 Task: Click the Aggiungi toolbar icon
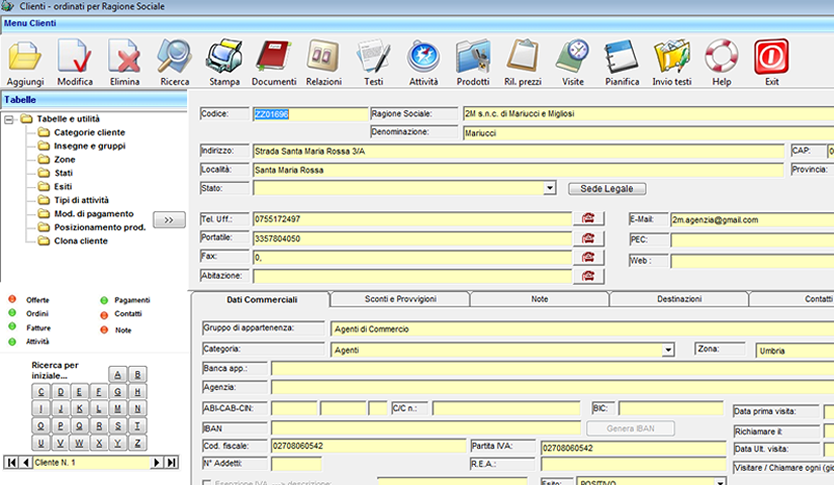tap(24, 56)
